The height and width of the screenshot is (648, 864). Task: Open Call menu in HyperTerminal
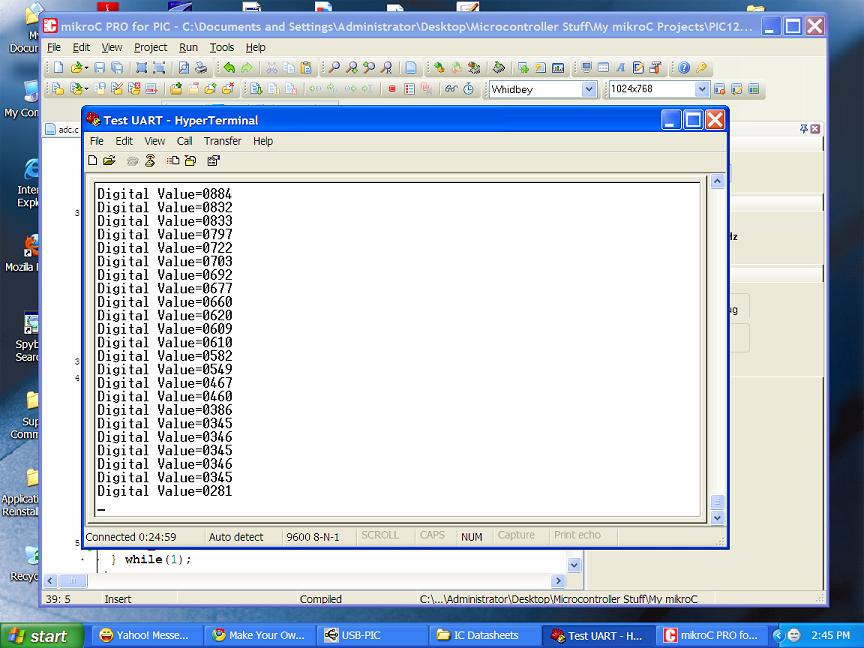185,141
